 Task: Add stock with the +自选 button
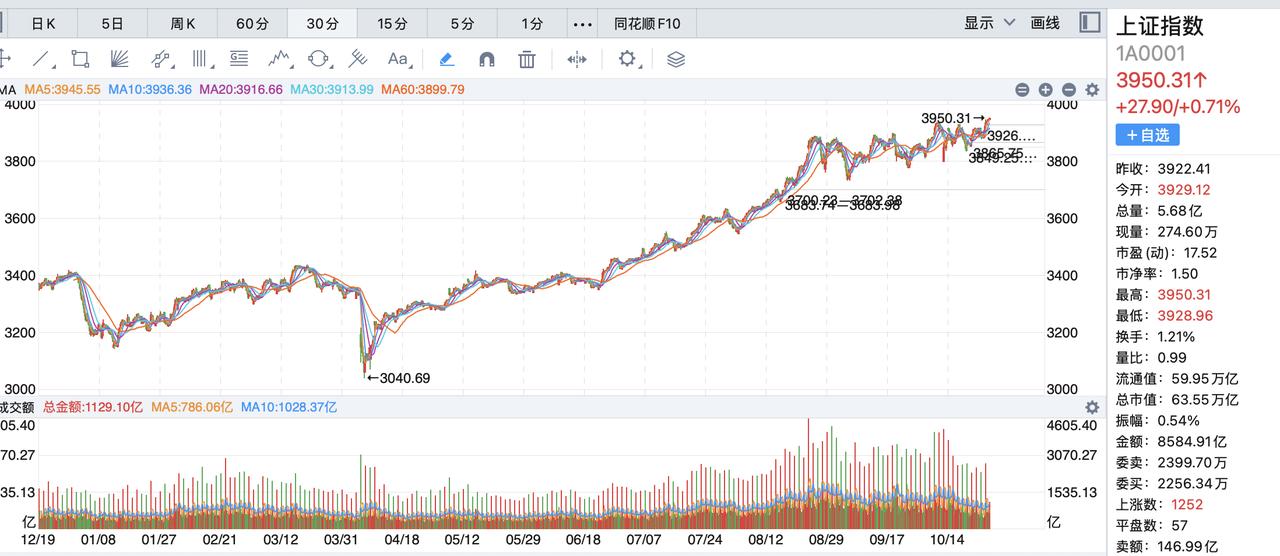pyautogui.click(x=1147, y=134)
